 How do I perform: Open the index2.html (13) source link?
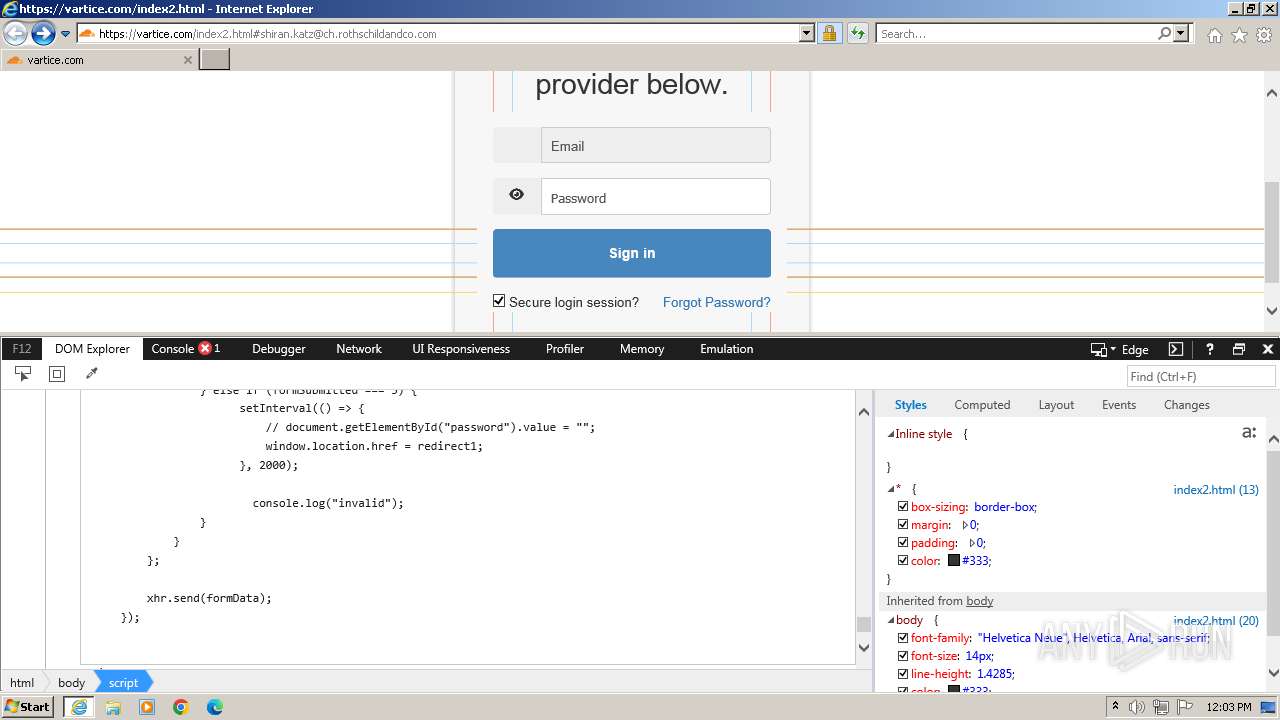point(1216,490)
